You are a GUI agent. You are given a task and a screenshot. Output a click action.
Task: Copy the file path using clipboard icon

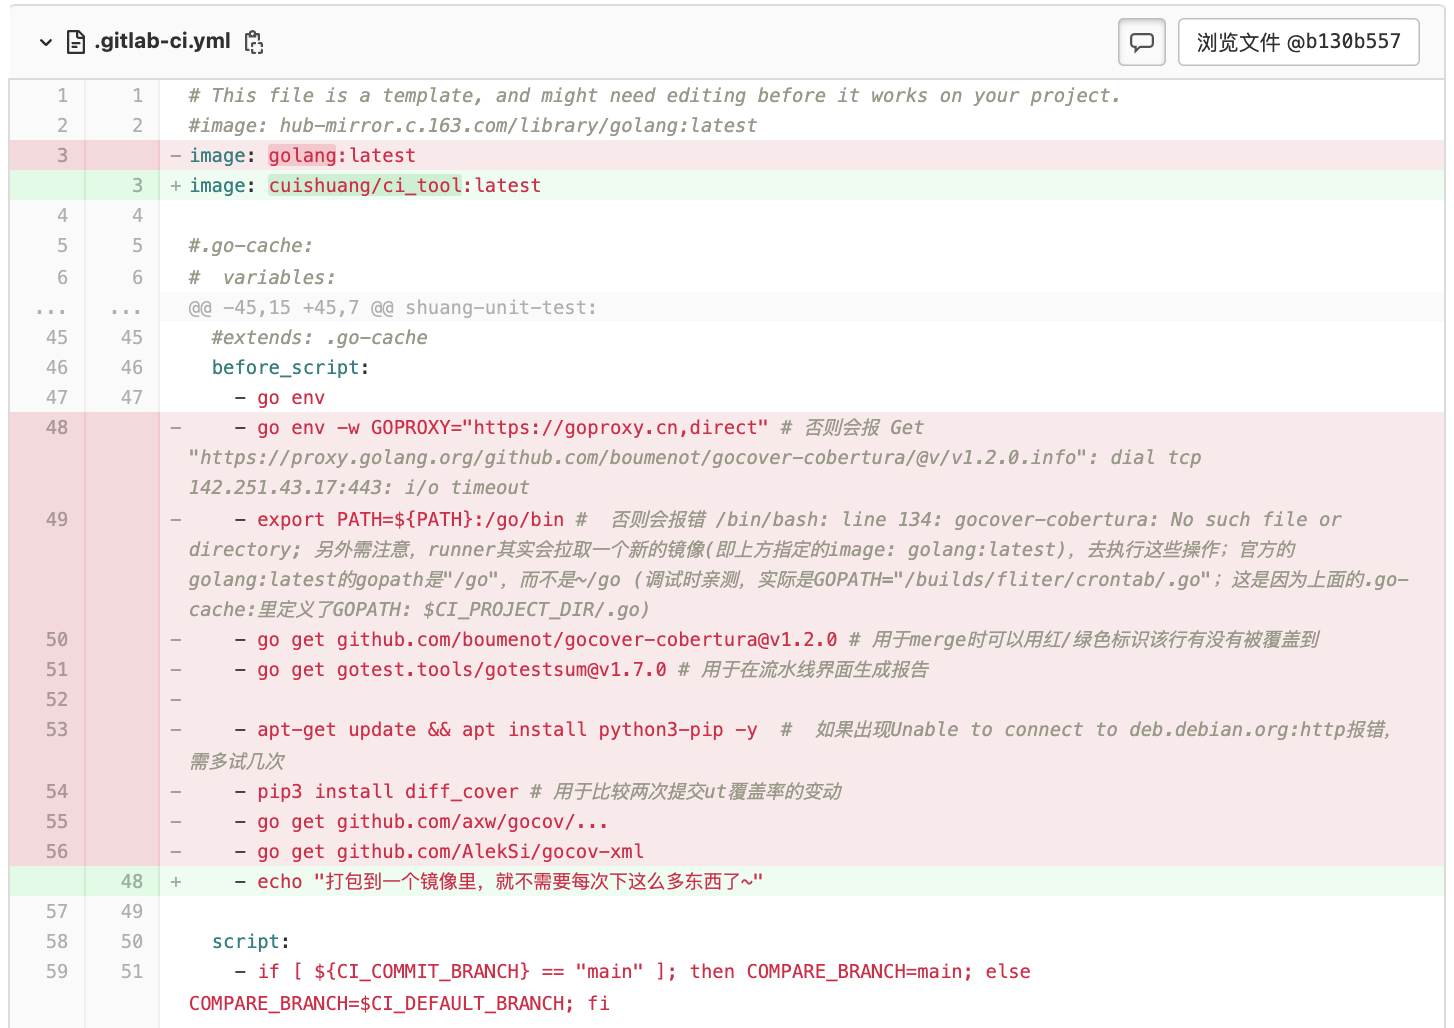point(254,42)
